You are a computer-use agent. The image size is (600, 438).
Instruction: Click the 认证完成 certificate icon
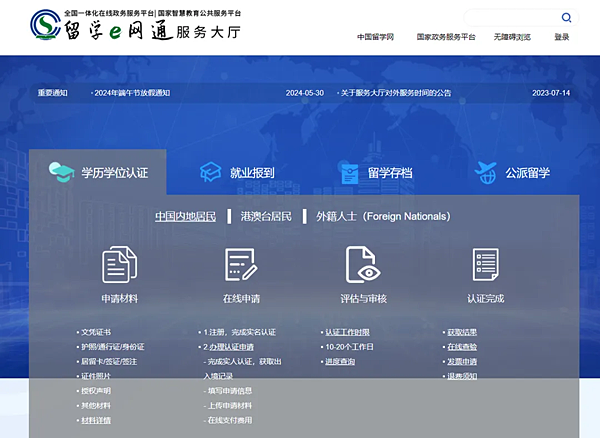pyautogui.click(x=485, y=264)
